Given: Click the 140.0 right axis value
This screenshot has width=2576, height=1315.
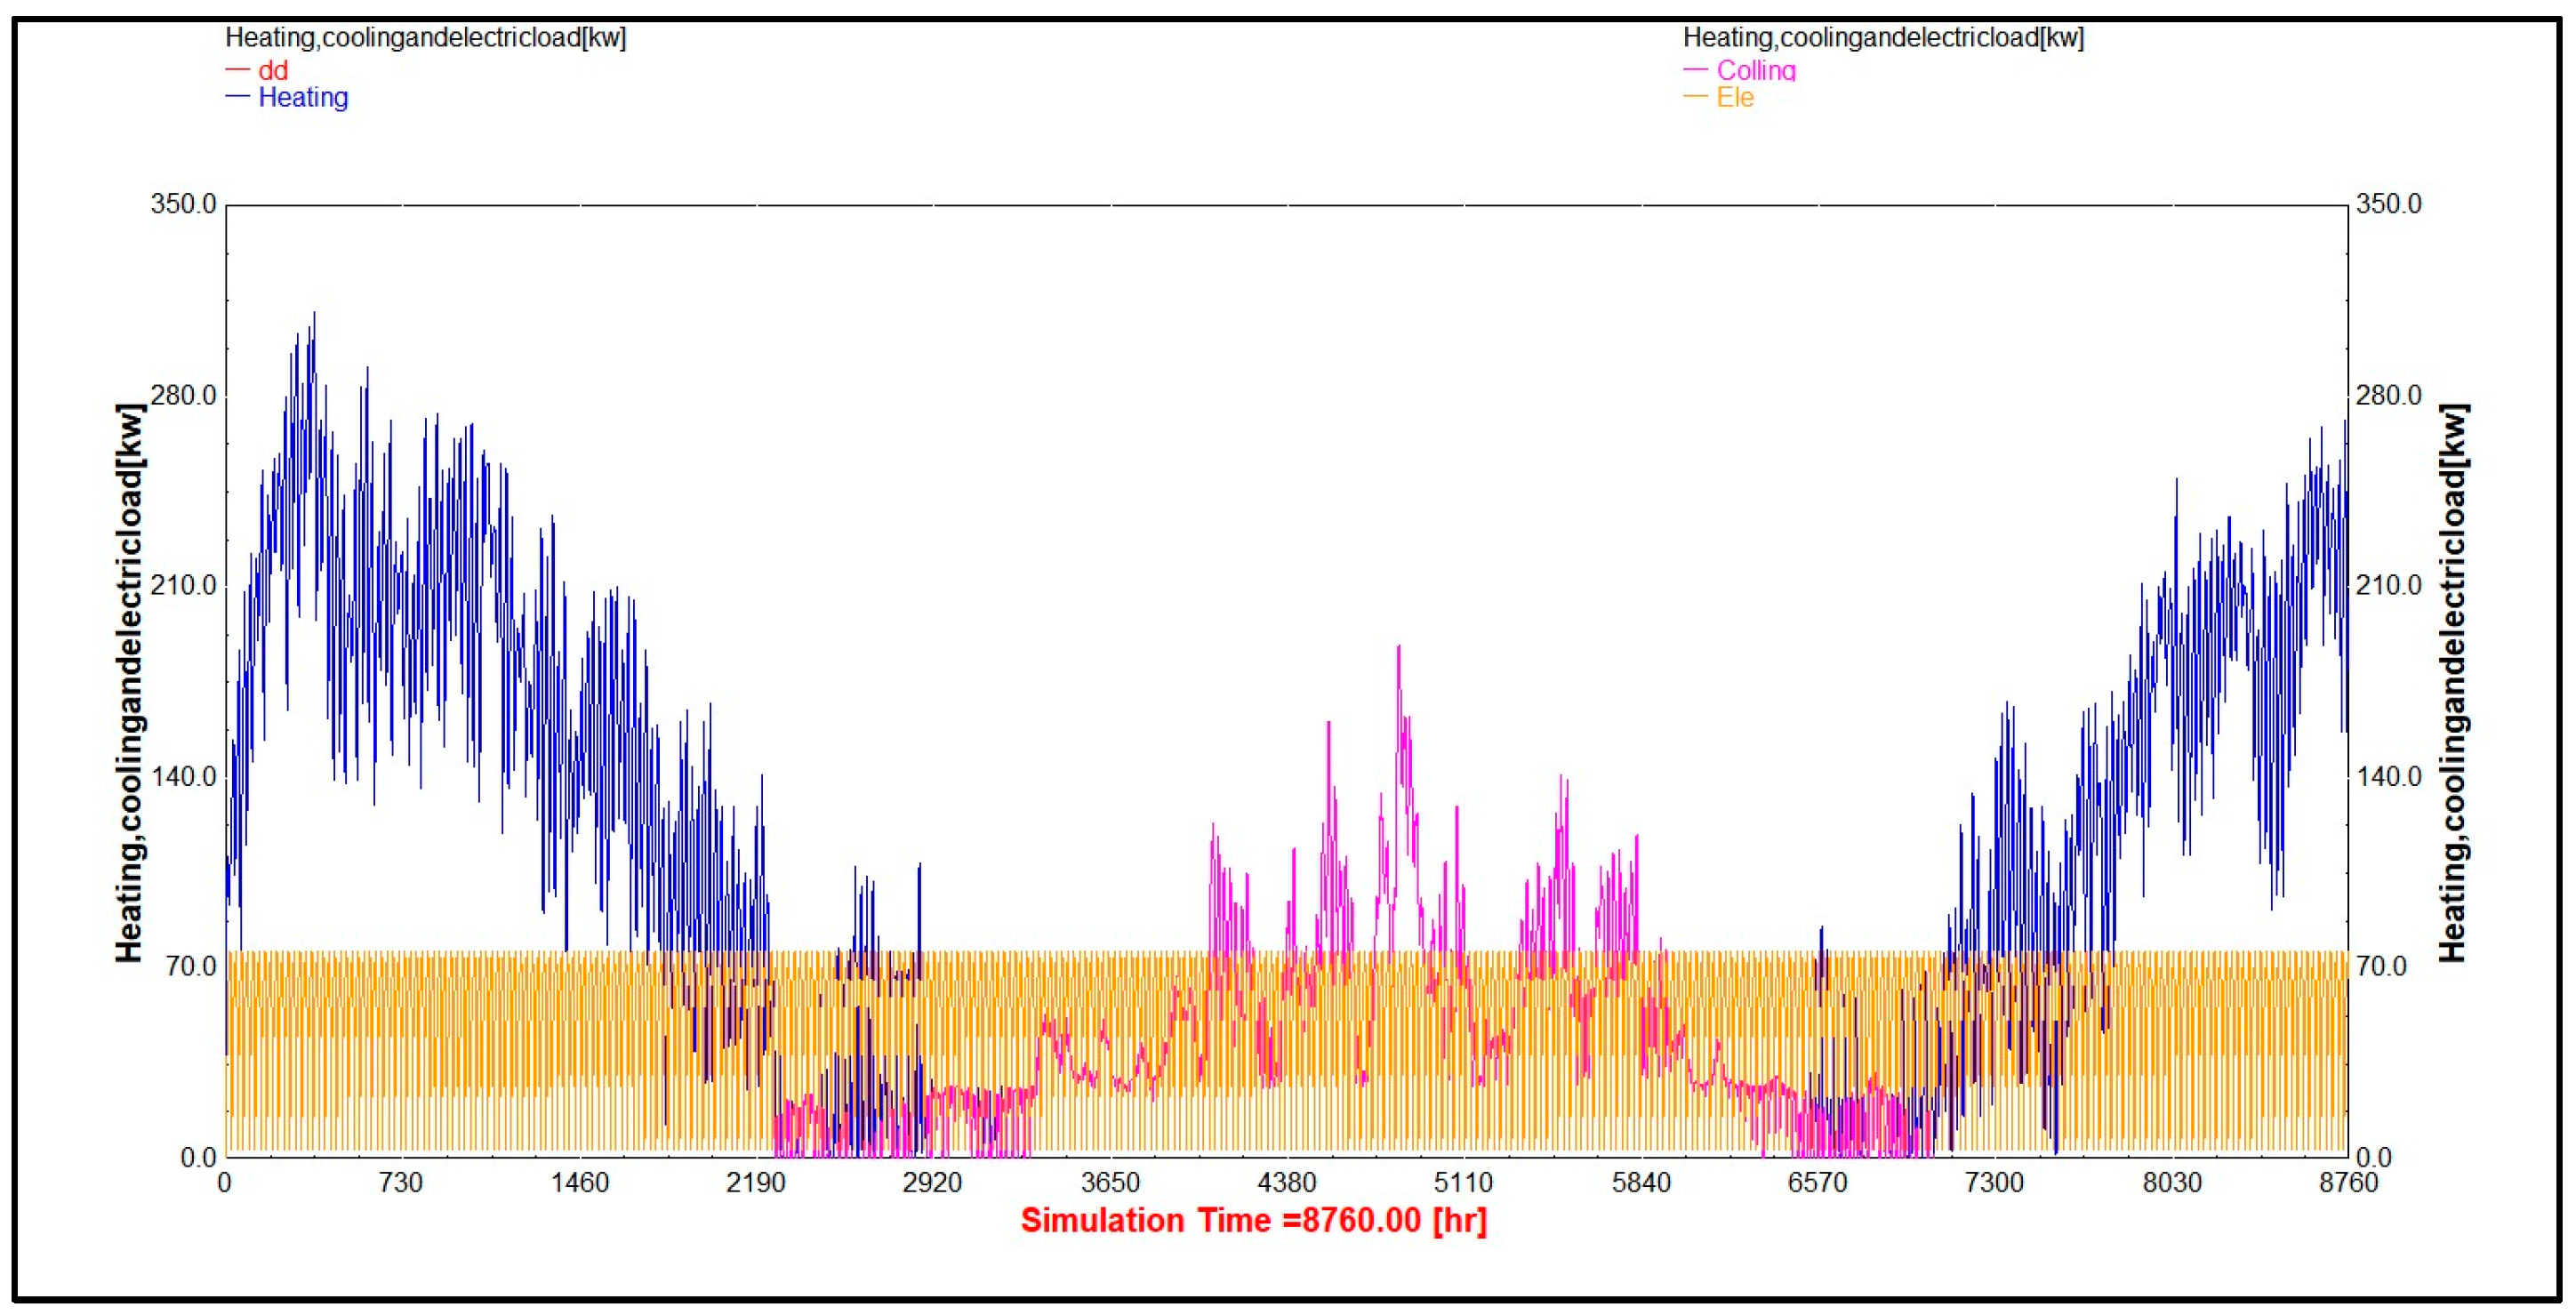Looking at the screenshot, I should pos(2389,776).
